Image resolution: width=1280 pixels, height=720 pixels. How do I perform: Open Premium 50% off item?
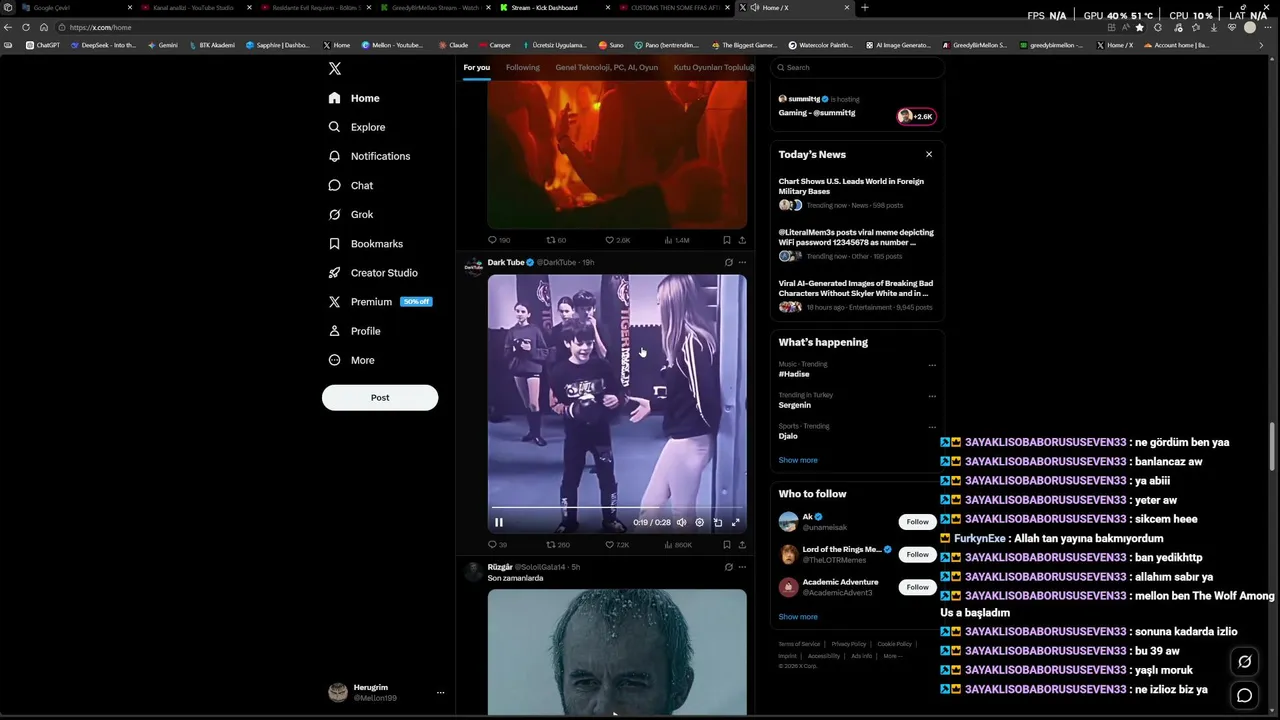[380, 301]
